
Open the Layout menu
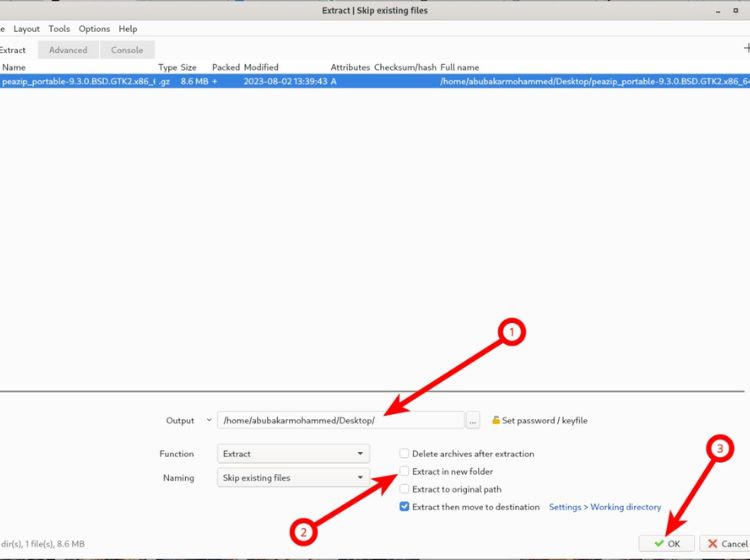point(27,29)
